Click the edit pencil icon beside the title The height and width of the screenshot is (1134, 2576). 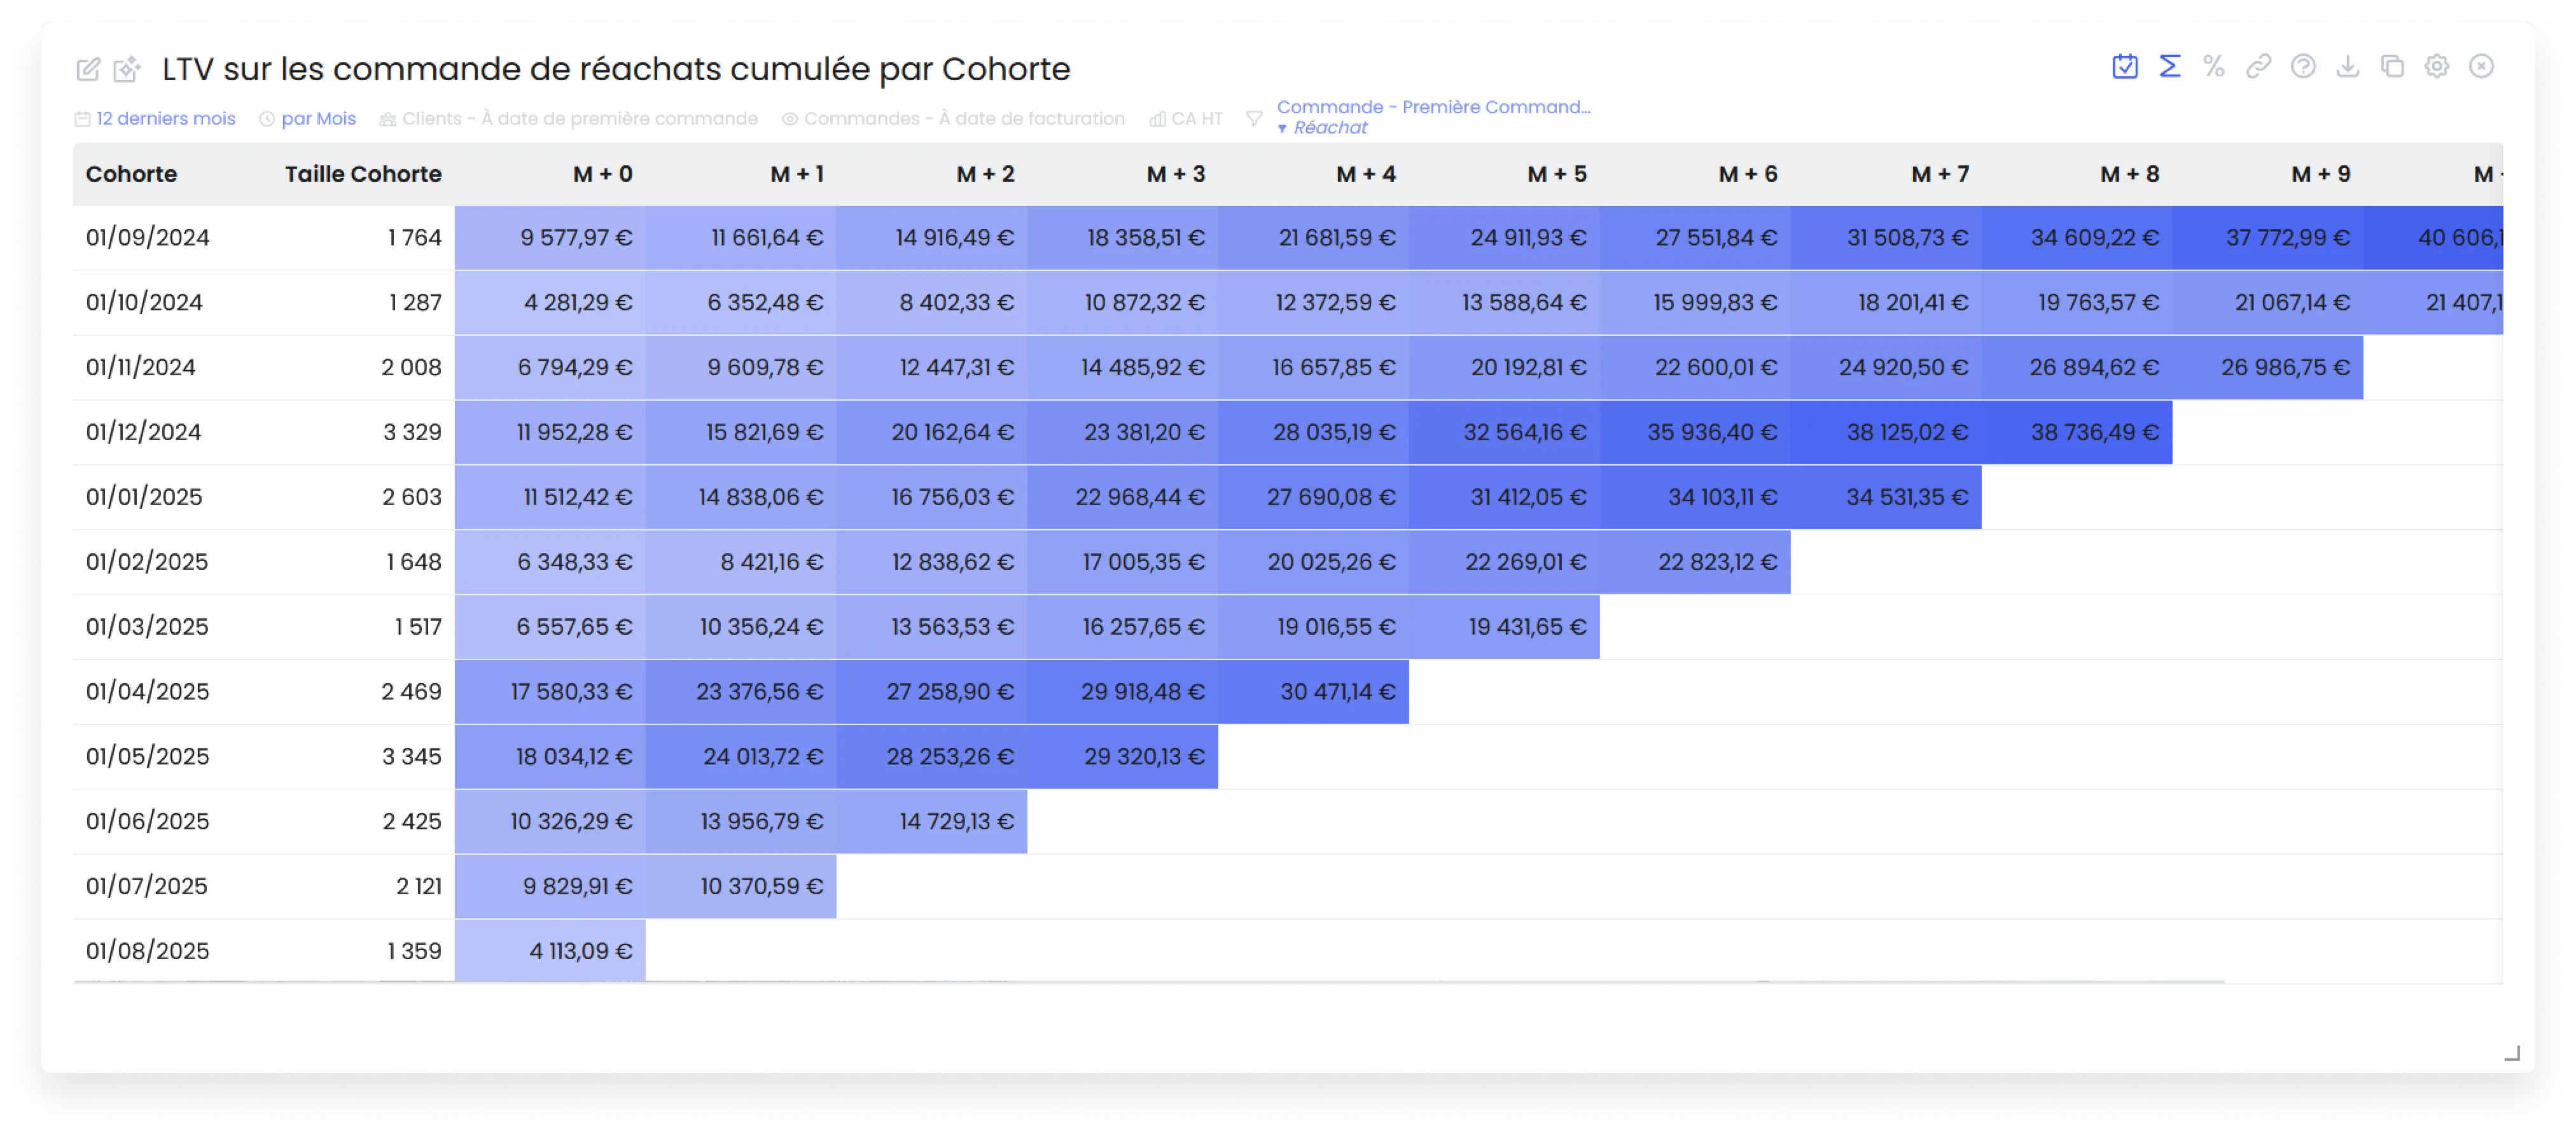pyautogui.click(x=88, y=69)
